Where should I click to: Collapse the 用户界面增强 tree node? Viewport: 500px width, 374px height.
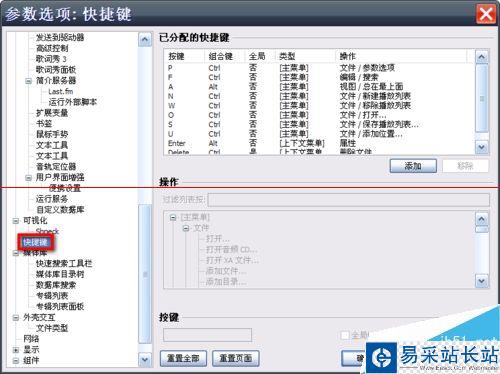(29, 178)
